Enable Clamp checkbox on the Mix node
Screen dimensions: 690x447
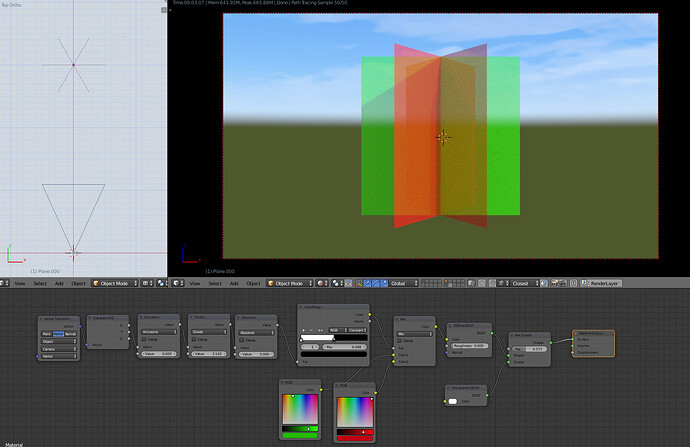pos(400,341)
